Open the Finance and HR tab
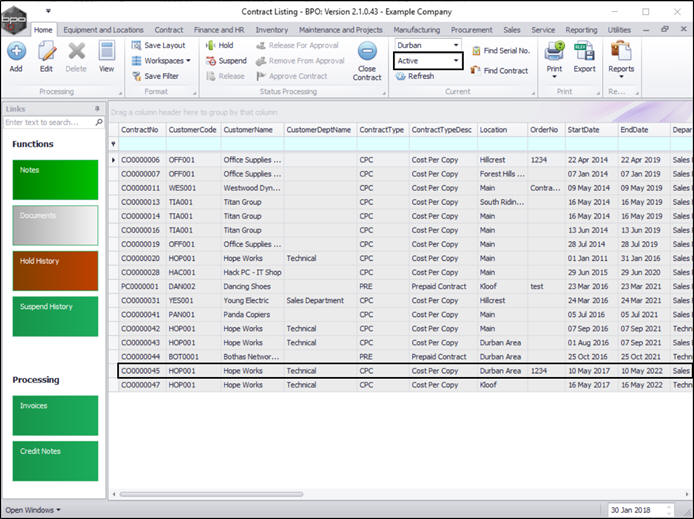This screenshot has width=694, height=519. 220,30
